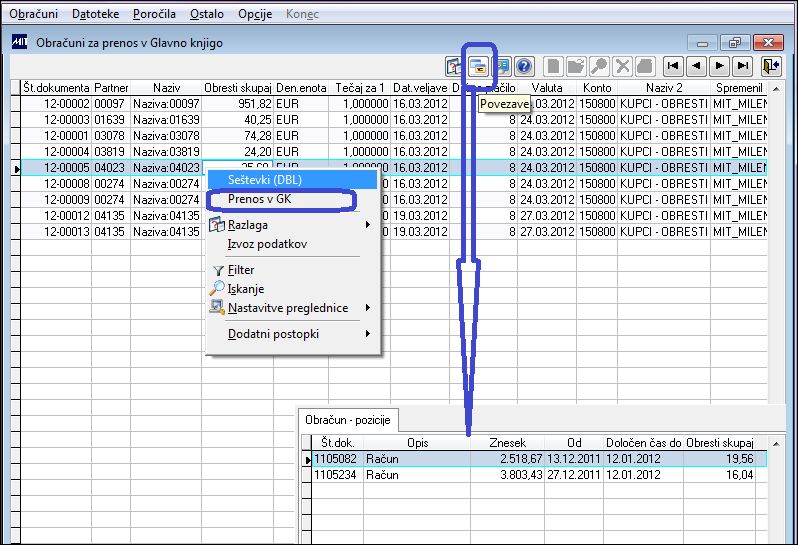Expand the Razlaga submenu arrow

point(368,224)
